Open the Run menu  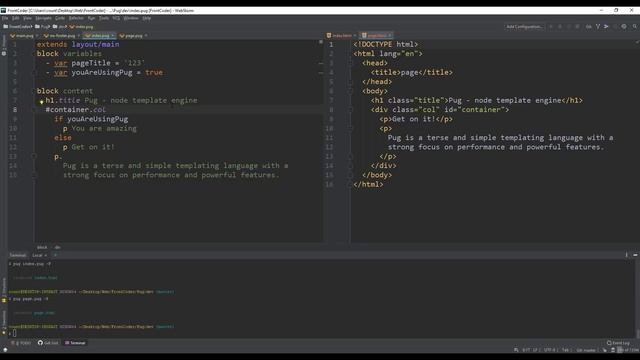point(91,18)
